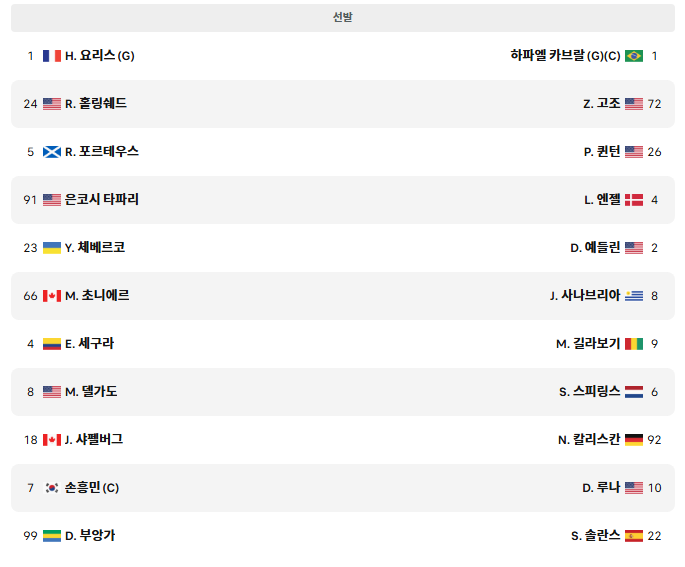
Task: Click the Brazil flag beside 하파엘 카브랄
Action: pos(633,56)
